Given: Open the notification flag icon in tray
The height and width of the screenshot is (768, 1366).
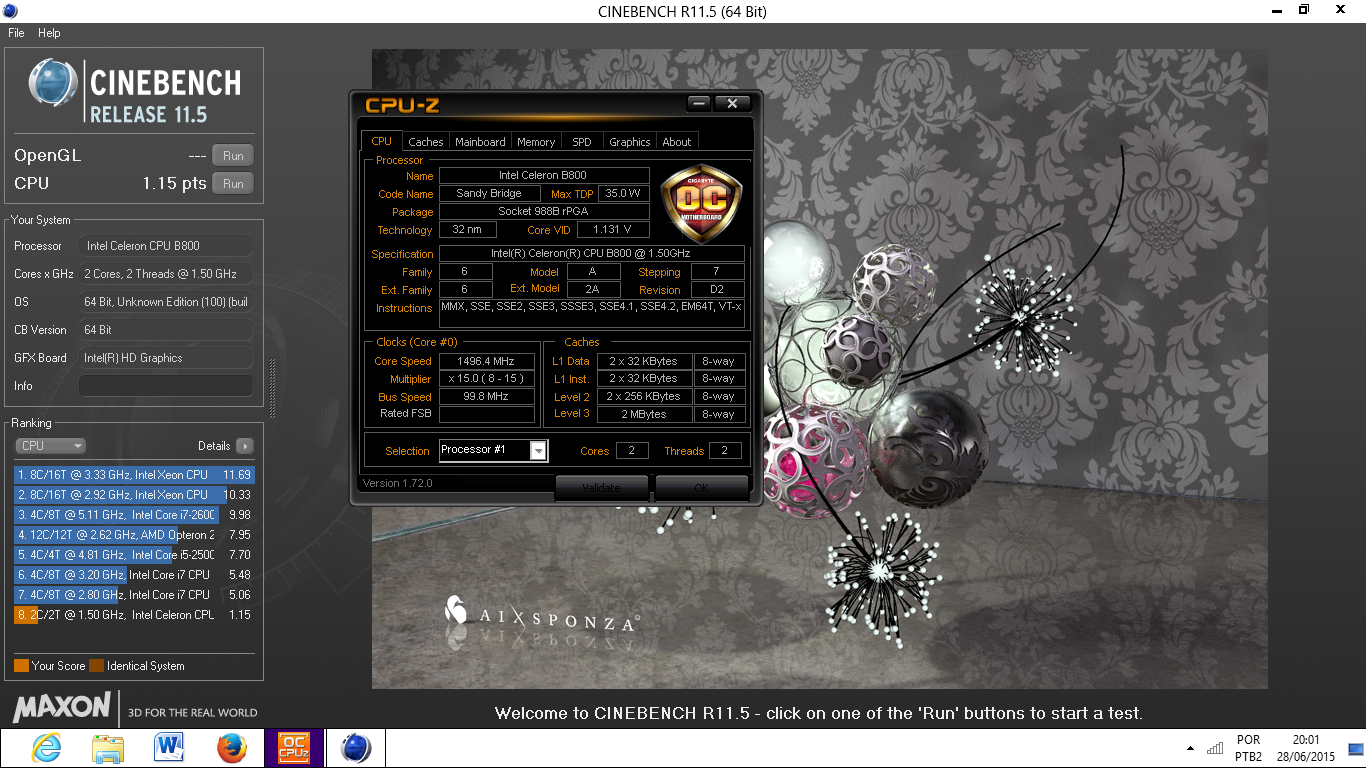Looking at the screenshot, I should click(1355, 748).
